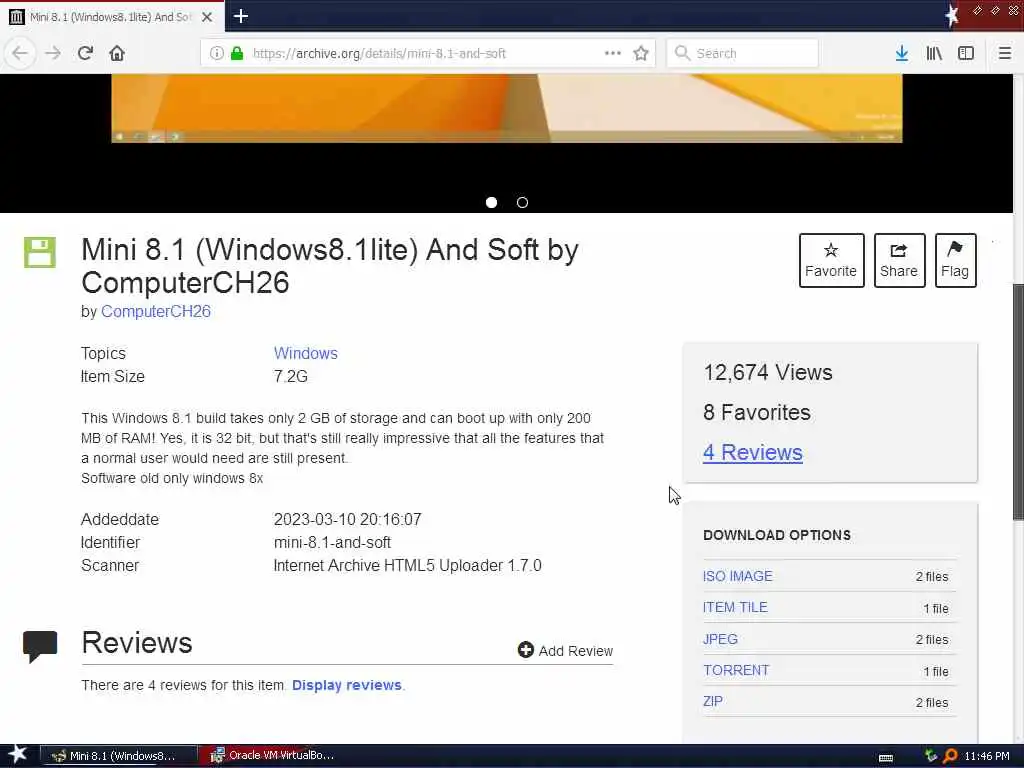1024x768 pixels.
Task: Download the ITEM TILE file
Action: [x=735, y=607]
